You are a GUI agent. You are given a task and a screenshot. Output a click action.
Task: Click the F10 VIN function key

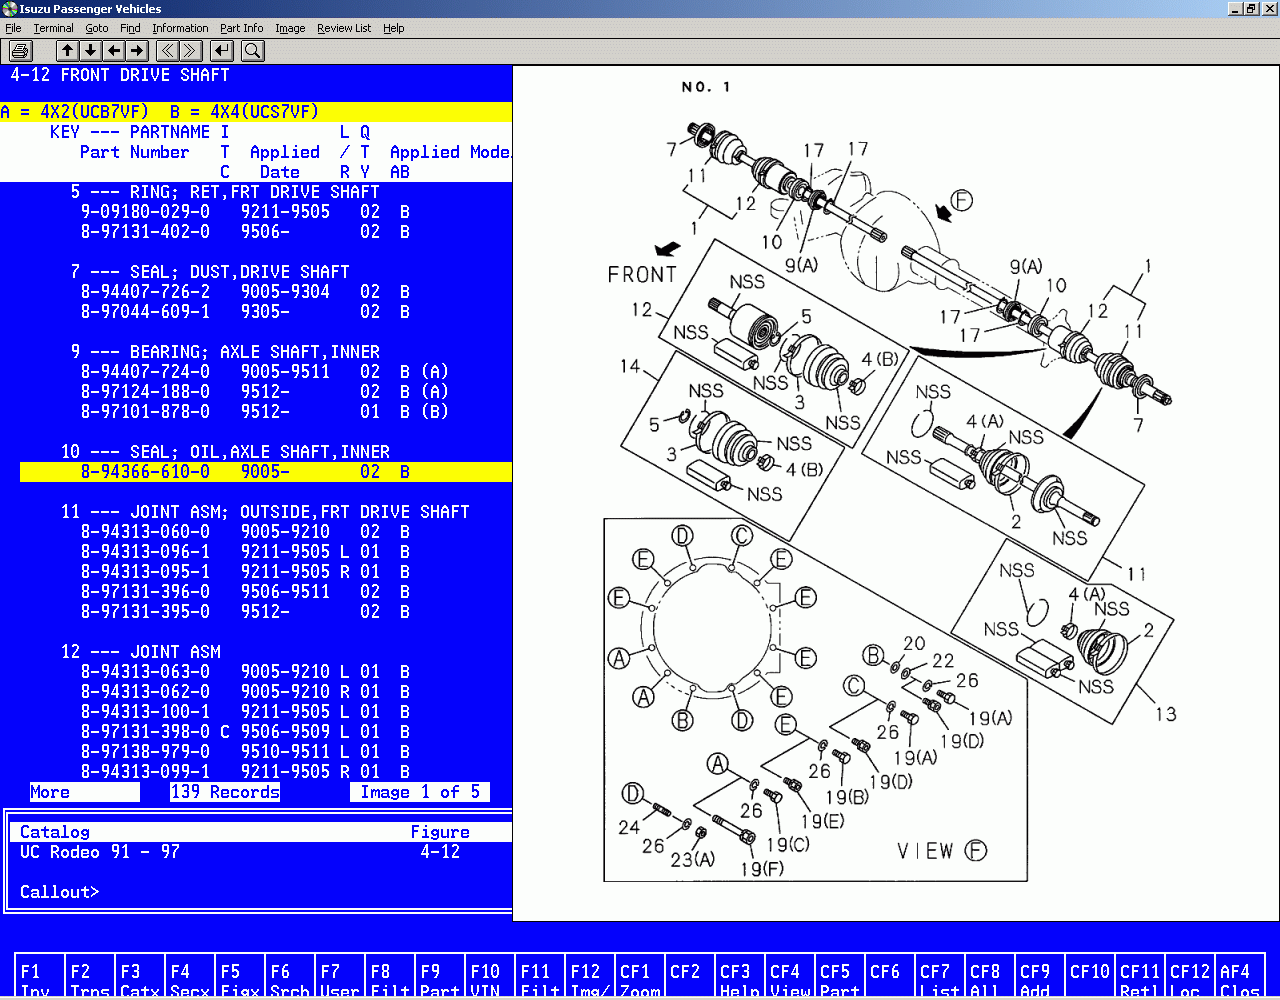(489, 977)
